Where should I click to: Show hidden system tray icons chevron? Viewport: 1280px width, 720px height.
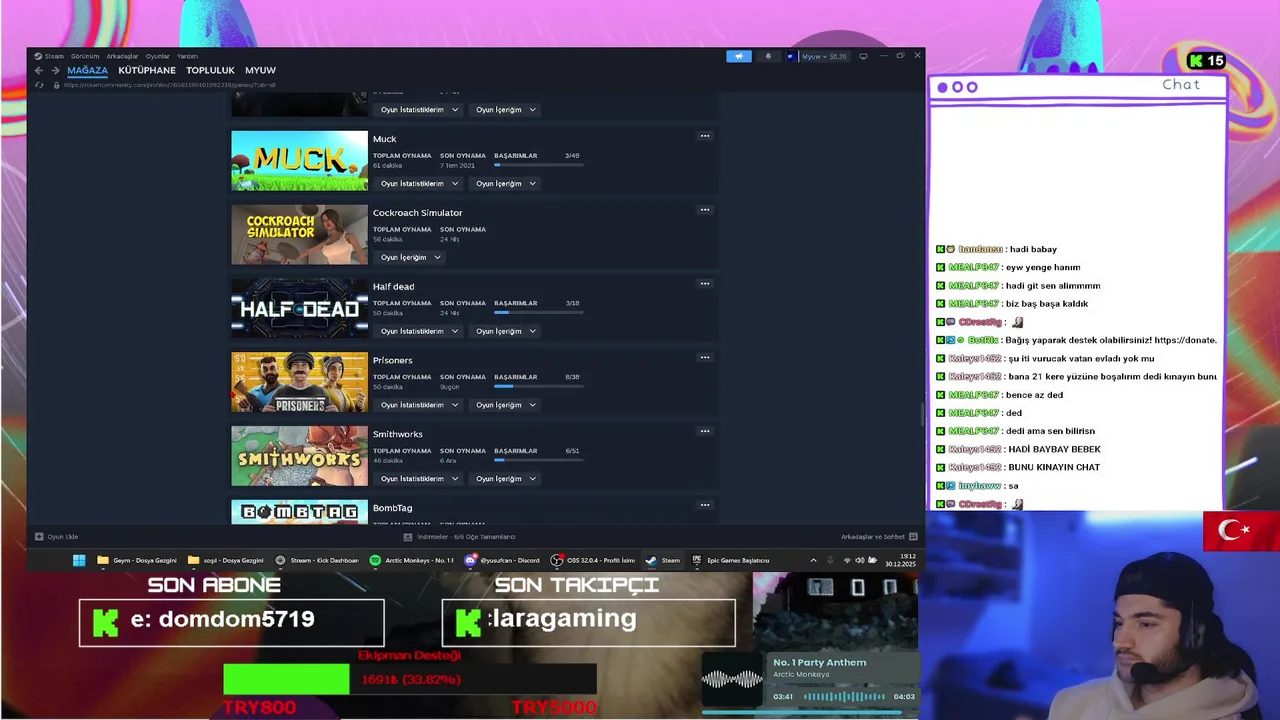[813, 560]
